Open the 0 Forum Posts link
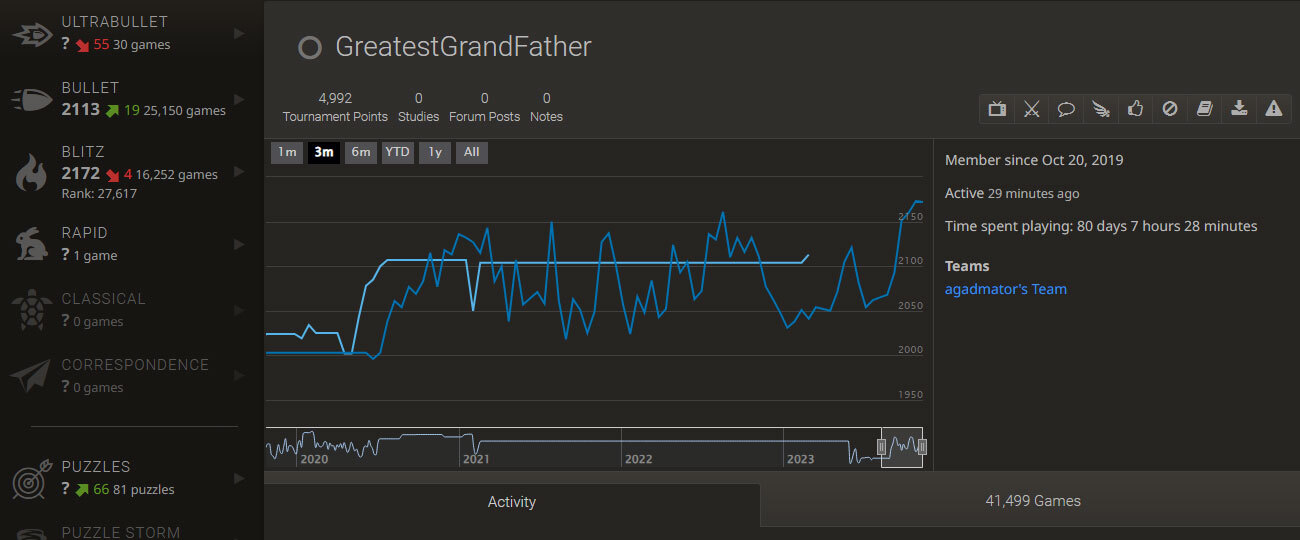The height and width of the screenshot is (540, 1300). tap(484, 107)
